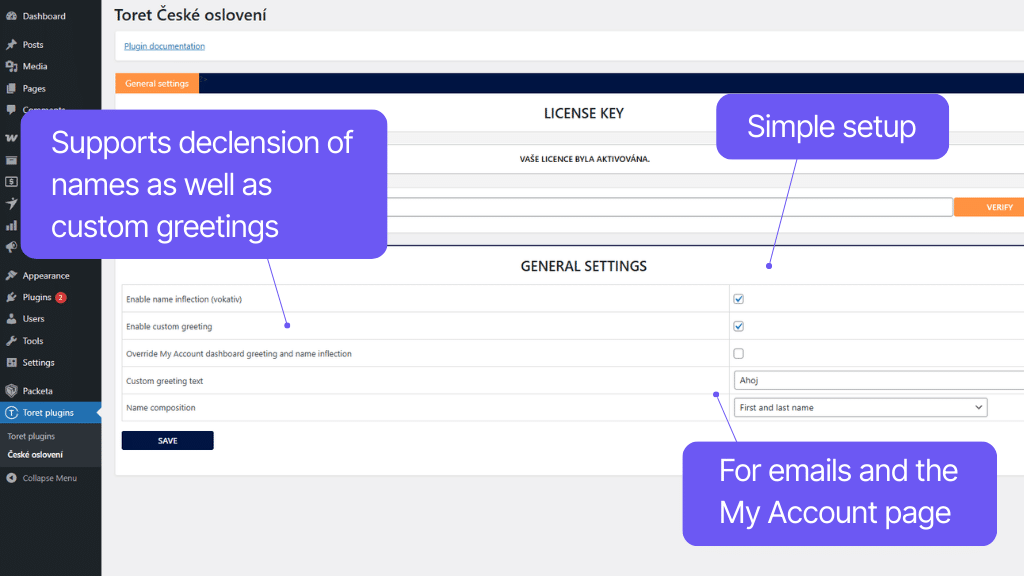The height and width of the screenshot is (576, 1024).
Task: Click the Dashboard icon in sidebar
Action: pos(11,16)
